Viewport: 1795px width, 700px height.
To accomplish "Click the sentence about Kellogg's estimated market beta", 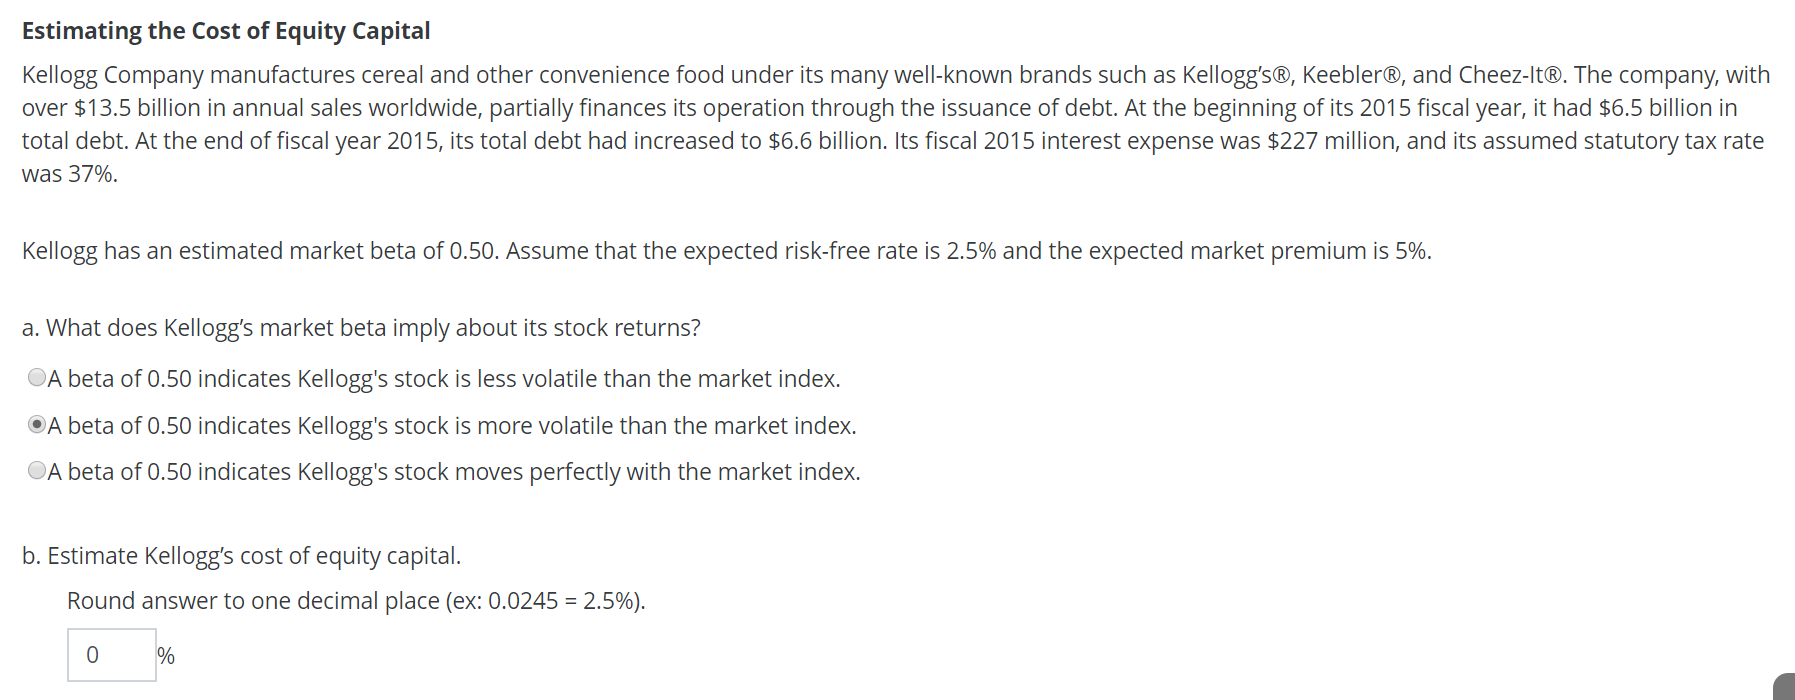I will pyautogui.click(x=725, y=251).
